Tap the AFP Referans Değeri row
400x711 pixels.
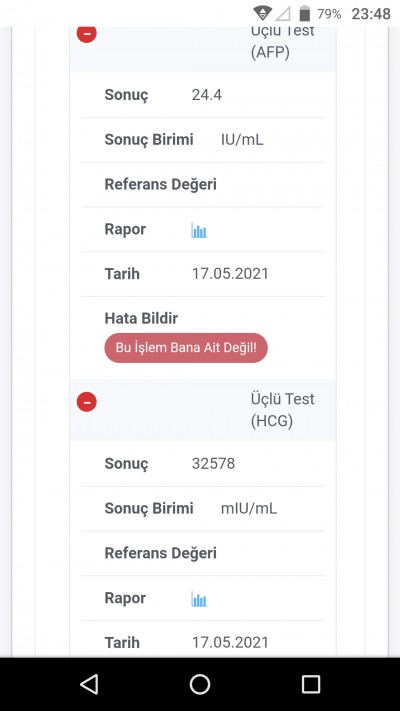pyautogui.click(x=203, y=185)
